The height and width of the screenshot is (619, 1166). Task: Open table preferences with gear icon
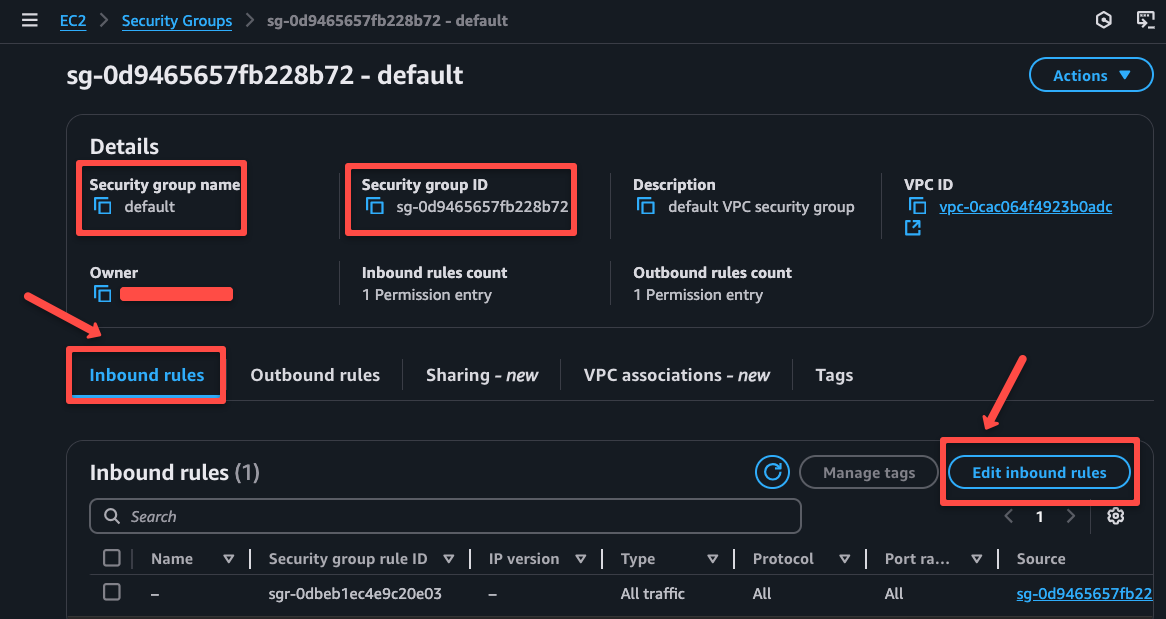click(1116, 516)
